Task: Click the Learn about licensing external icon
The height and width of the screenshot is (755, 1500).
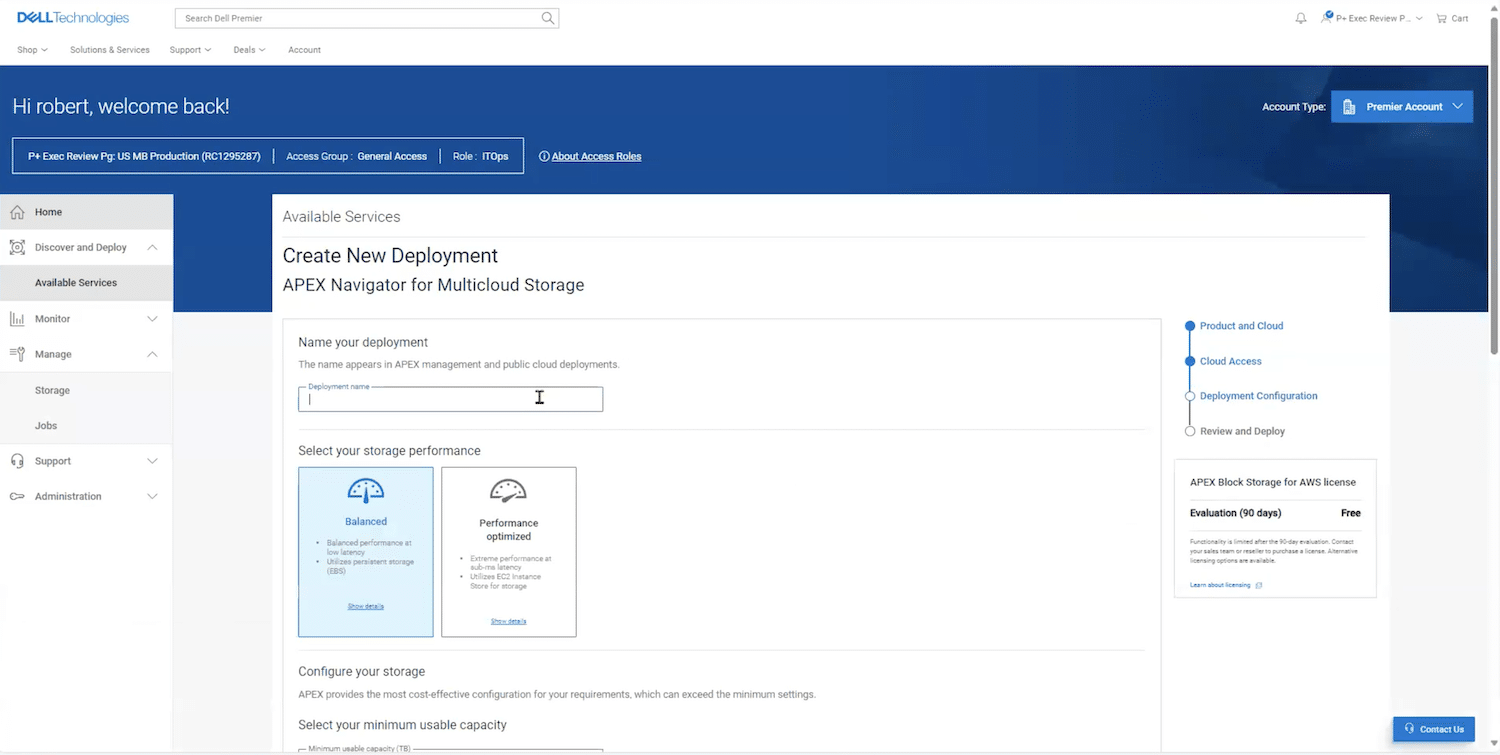Action: 1259,585
